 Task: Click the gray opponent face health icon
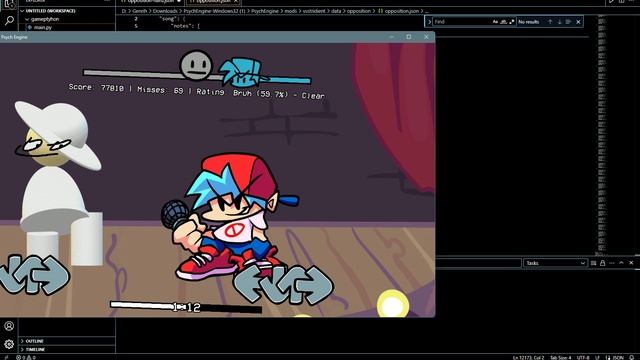click(196, 65)
